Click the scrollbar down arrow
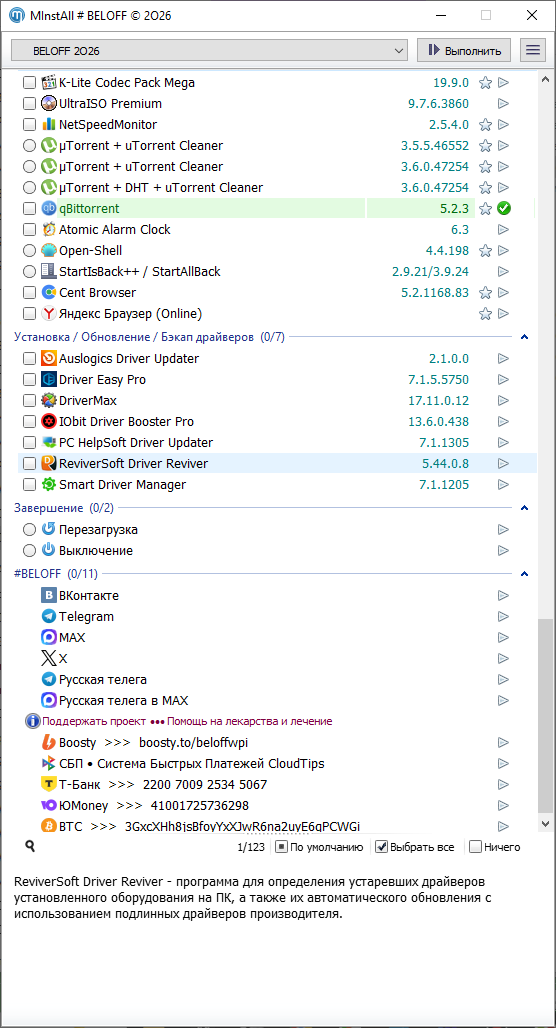This screenshot has height=1028, width=556. click(545, 822)
